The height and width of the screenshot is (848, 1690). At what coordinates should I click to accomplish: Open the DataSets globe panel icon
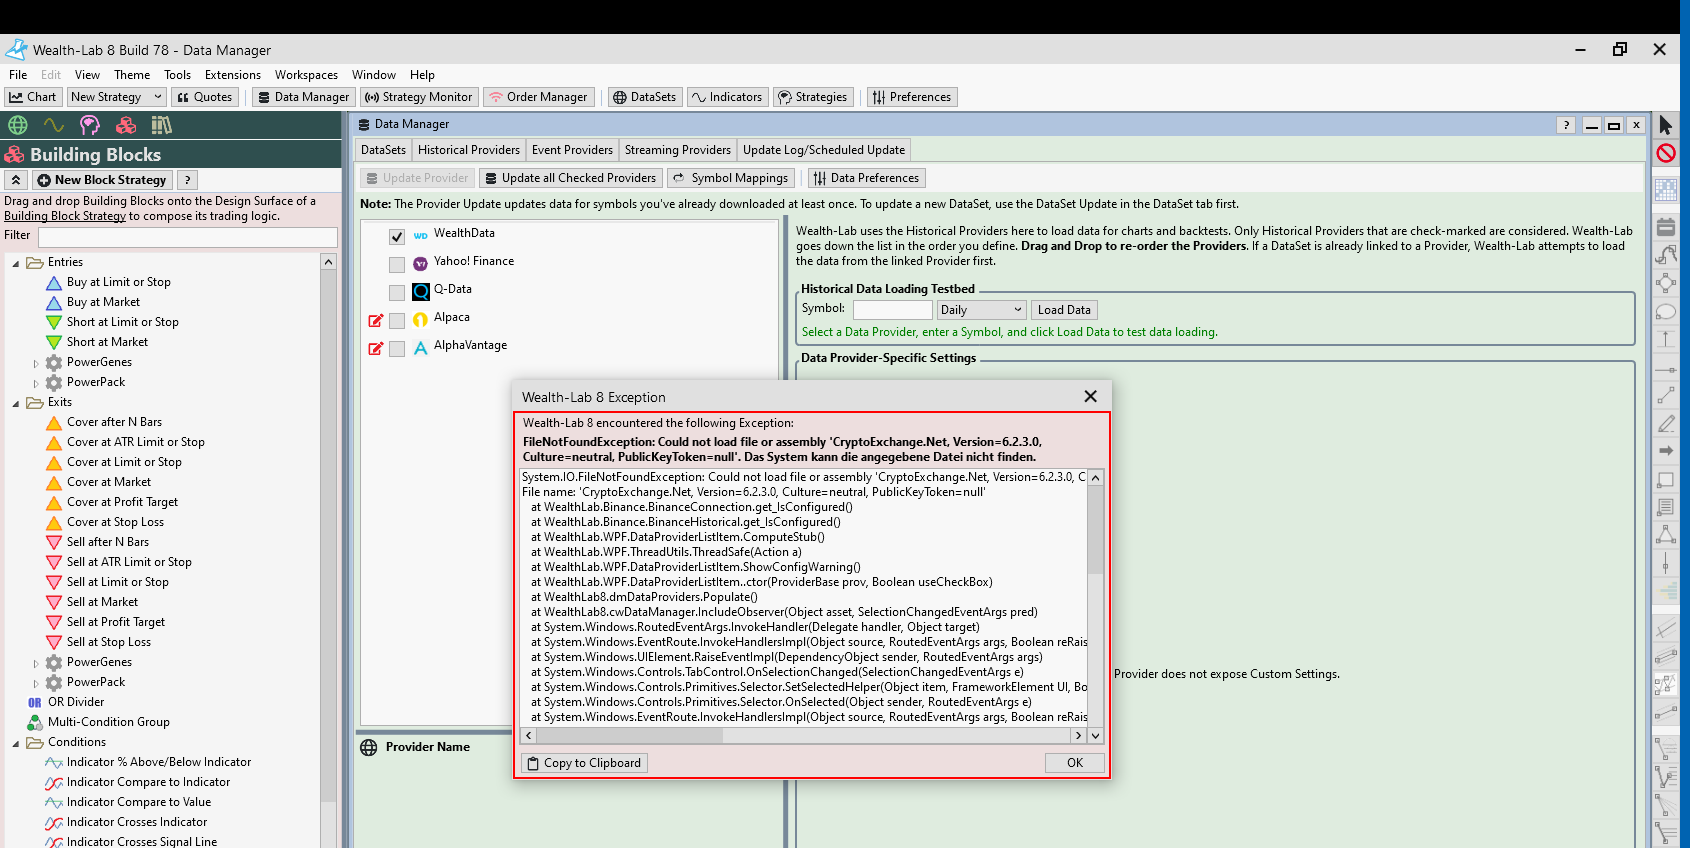click(18, 125)
